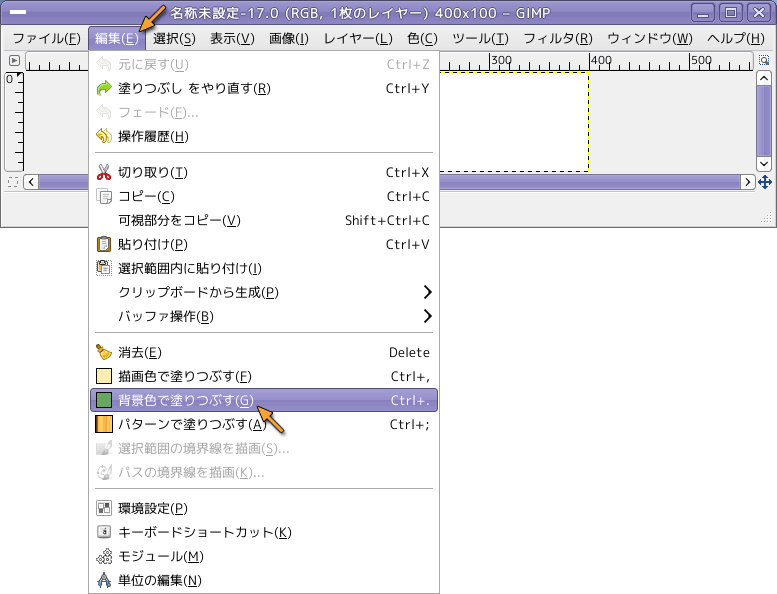This screenshot has width=777, height=594.
Task: Click the white canvas area
Action: click(x=514, y=122)
